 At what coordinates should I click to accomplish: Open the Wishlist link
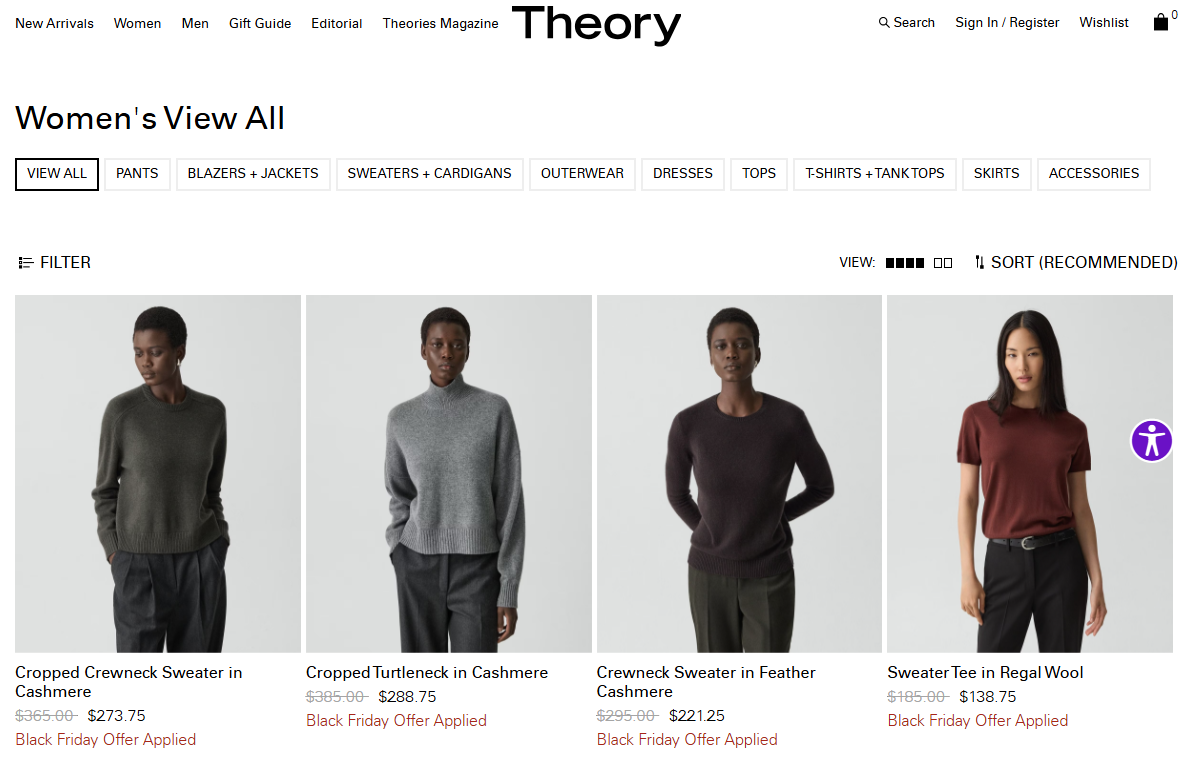click(1104, 23)
